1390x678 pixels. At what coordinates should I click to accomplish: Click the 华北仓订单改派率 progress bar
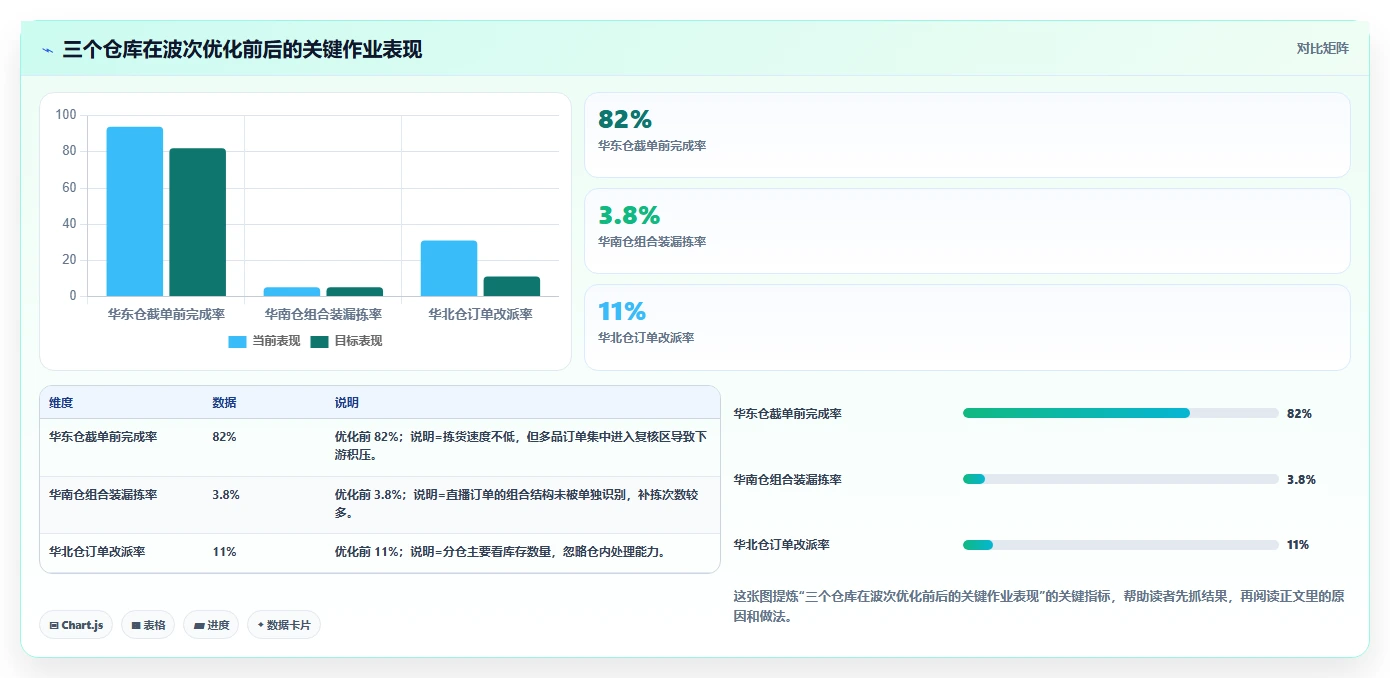coord(1120,545)
